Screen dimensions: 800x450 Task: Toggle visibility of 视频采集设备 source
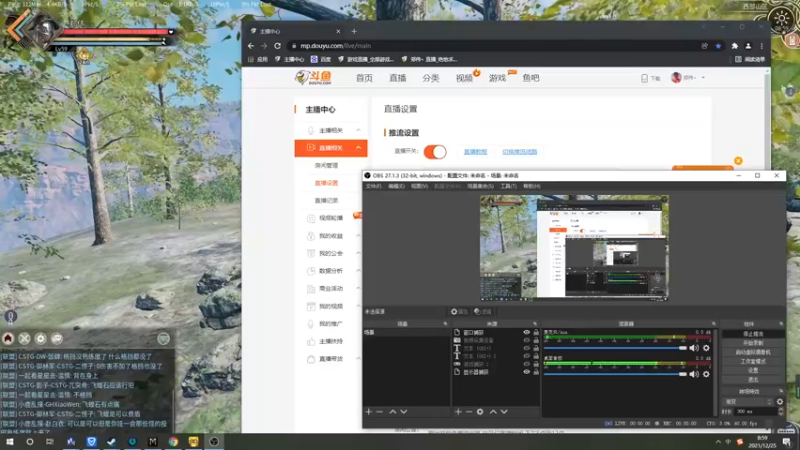[x=527, y=340]
